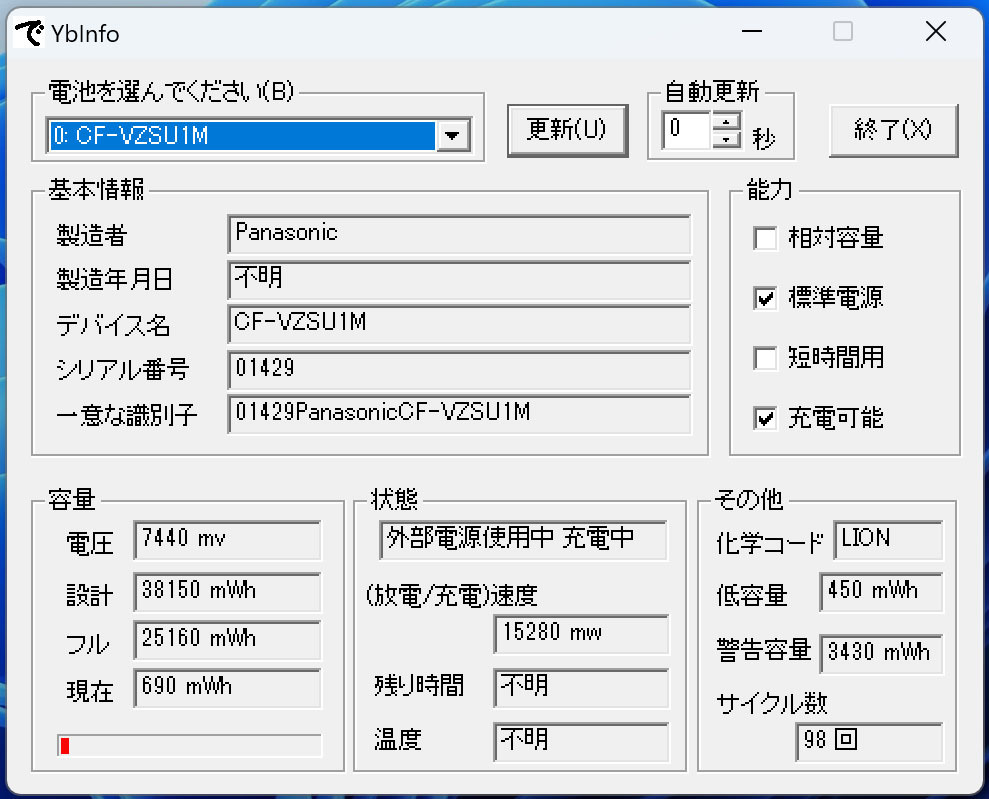Click the red battery level progress bar
The height and width of the screenshot is (799, 989).
click(189, 745)
